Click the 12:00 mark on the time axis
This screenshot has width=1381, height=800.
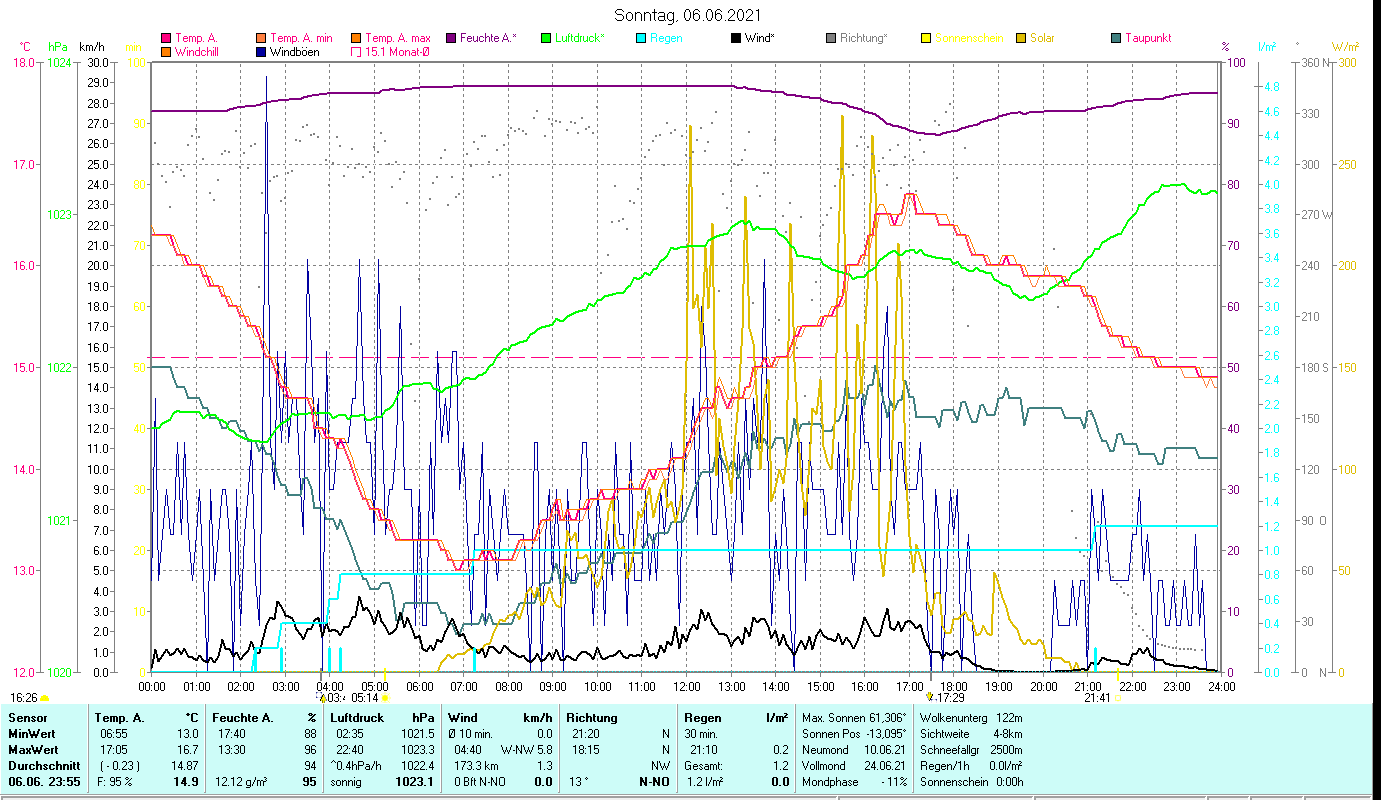point(688,686)
